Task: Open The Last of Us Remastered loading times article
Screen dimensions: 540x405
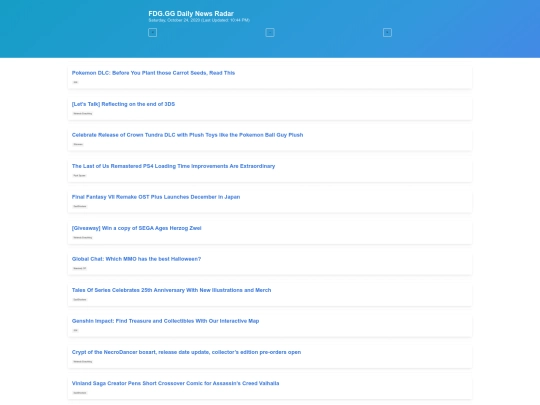Action: [173, 166]
